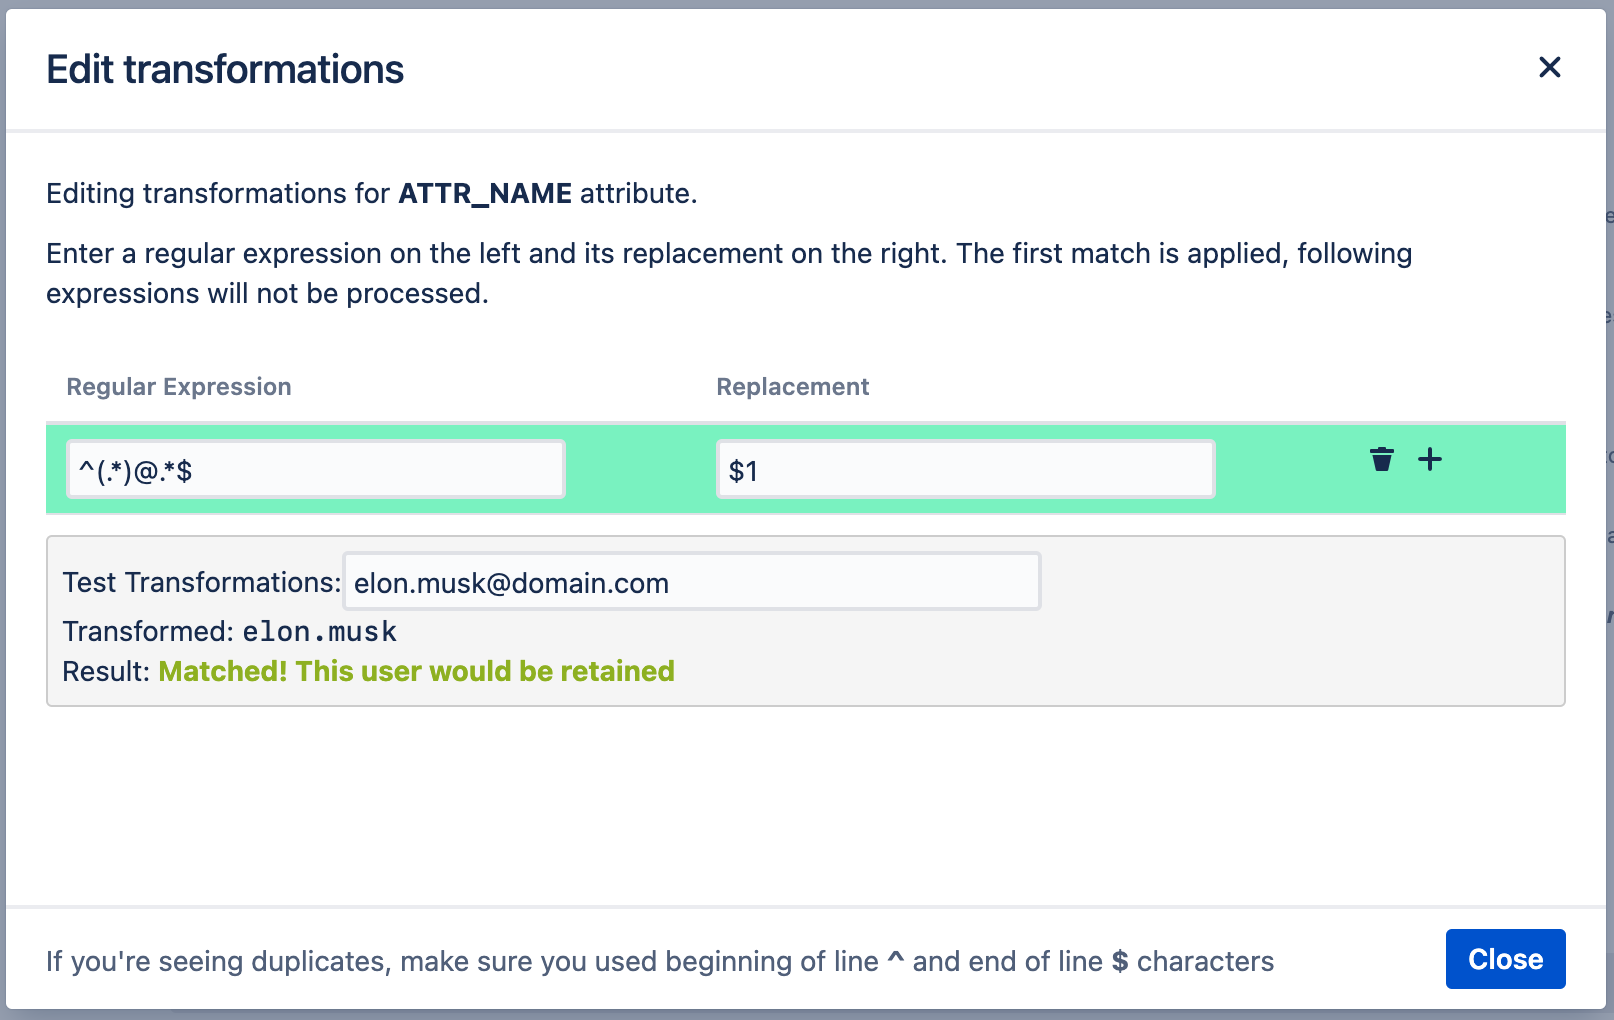Delete the transformation row with trash icon

(x=1381, y=459)
